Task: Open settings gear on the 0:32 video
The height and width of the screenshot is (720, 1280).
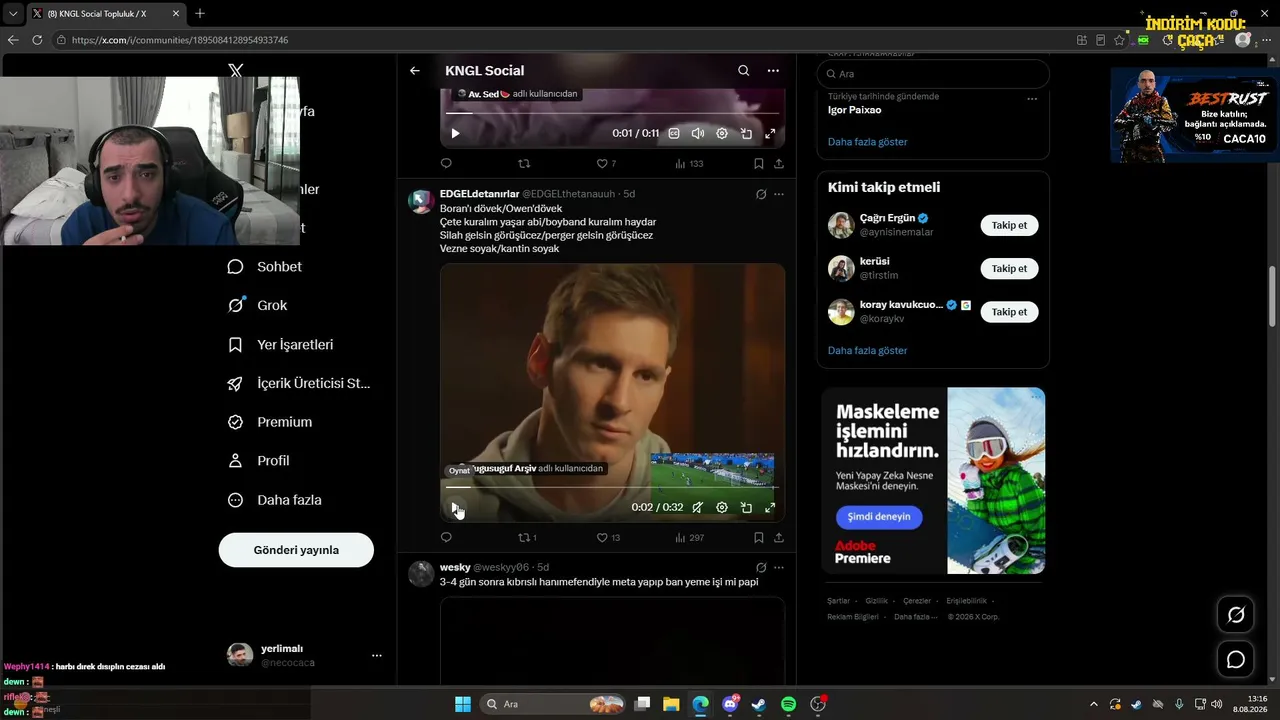Action: coord(722,507)
